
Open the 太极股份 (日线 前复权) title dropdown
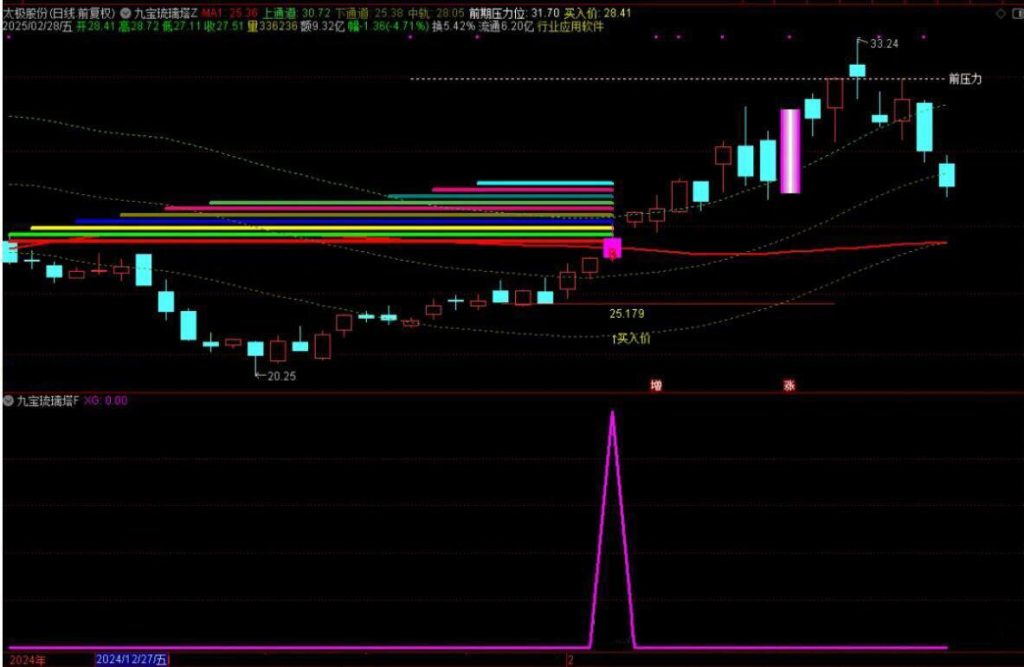[x=58, y=13]
